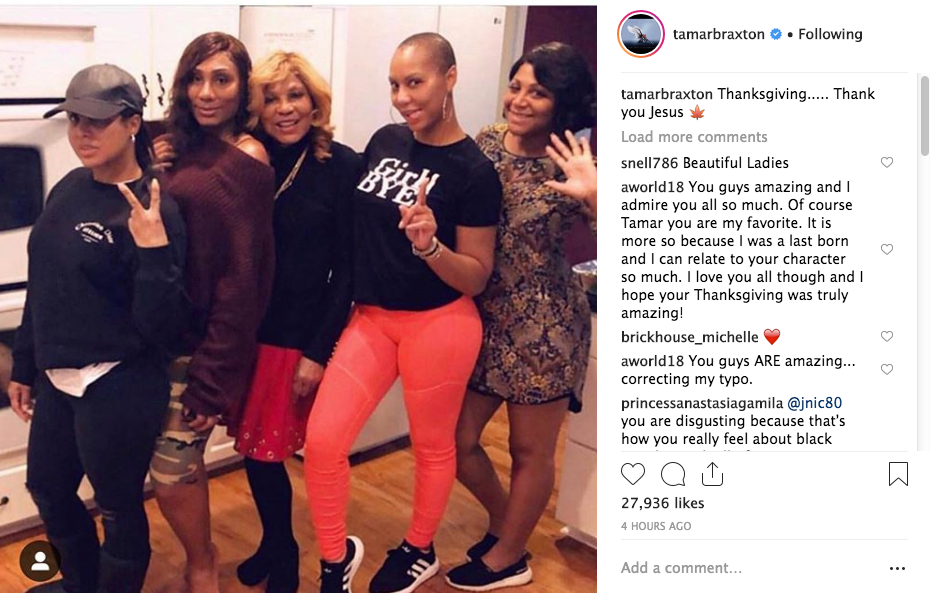The image size is (930, 593).
Task: Like snell786's comment
Action: pyautogui.click(x=887, y=162)
